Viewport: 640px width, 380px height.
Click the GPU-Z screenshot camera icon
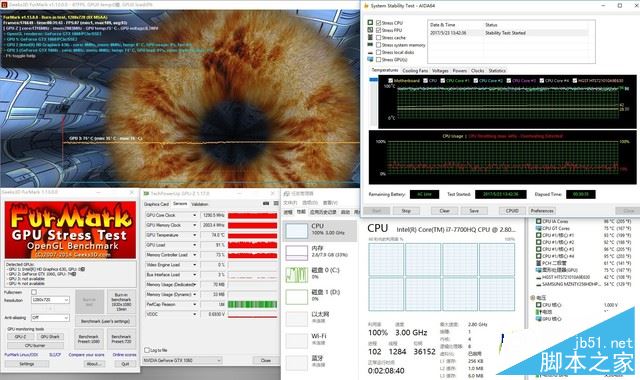click(x=266, y=204)
